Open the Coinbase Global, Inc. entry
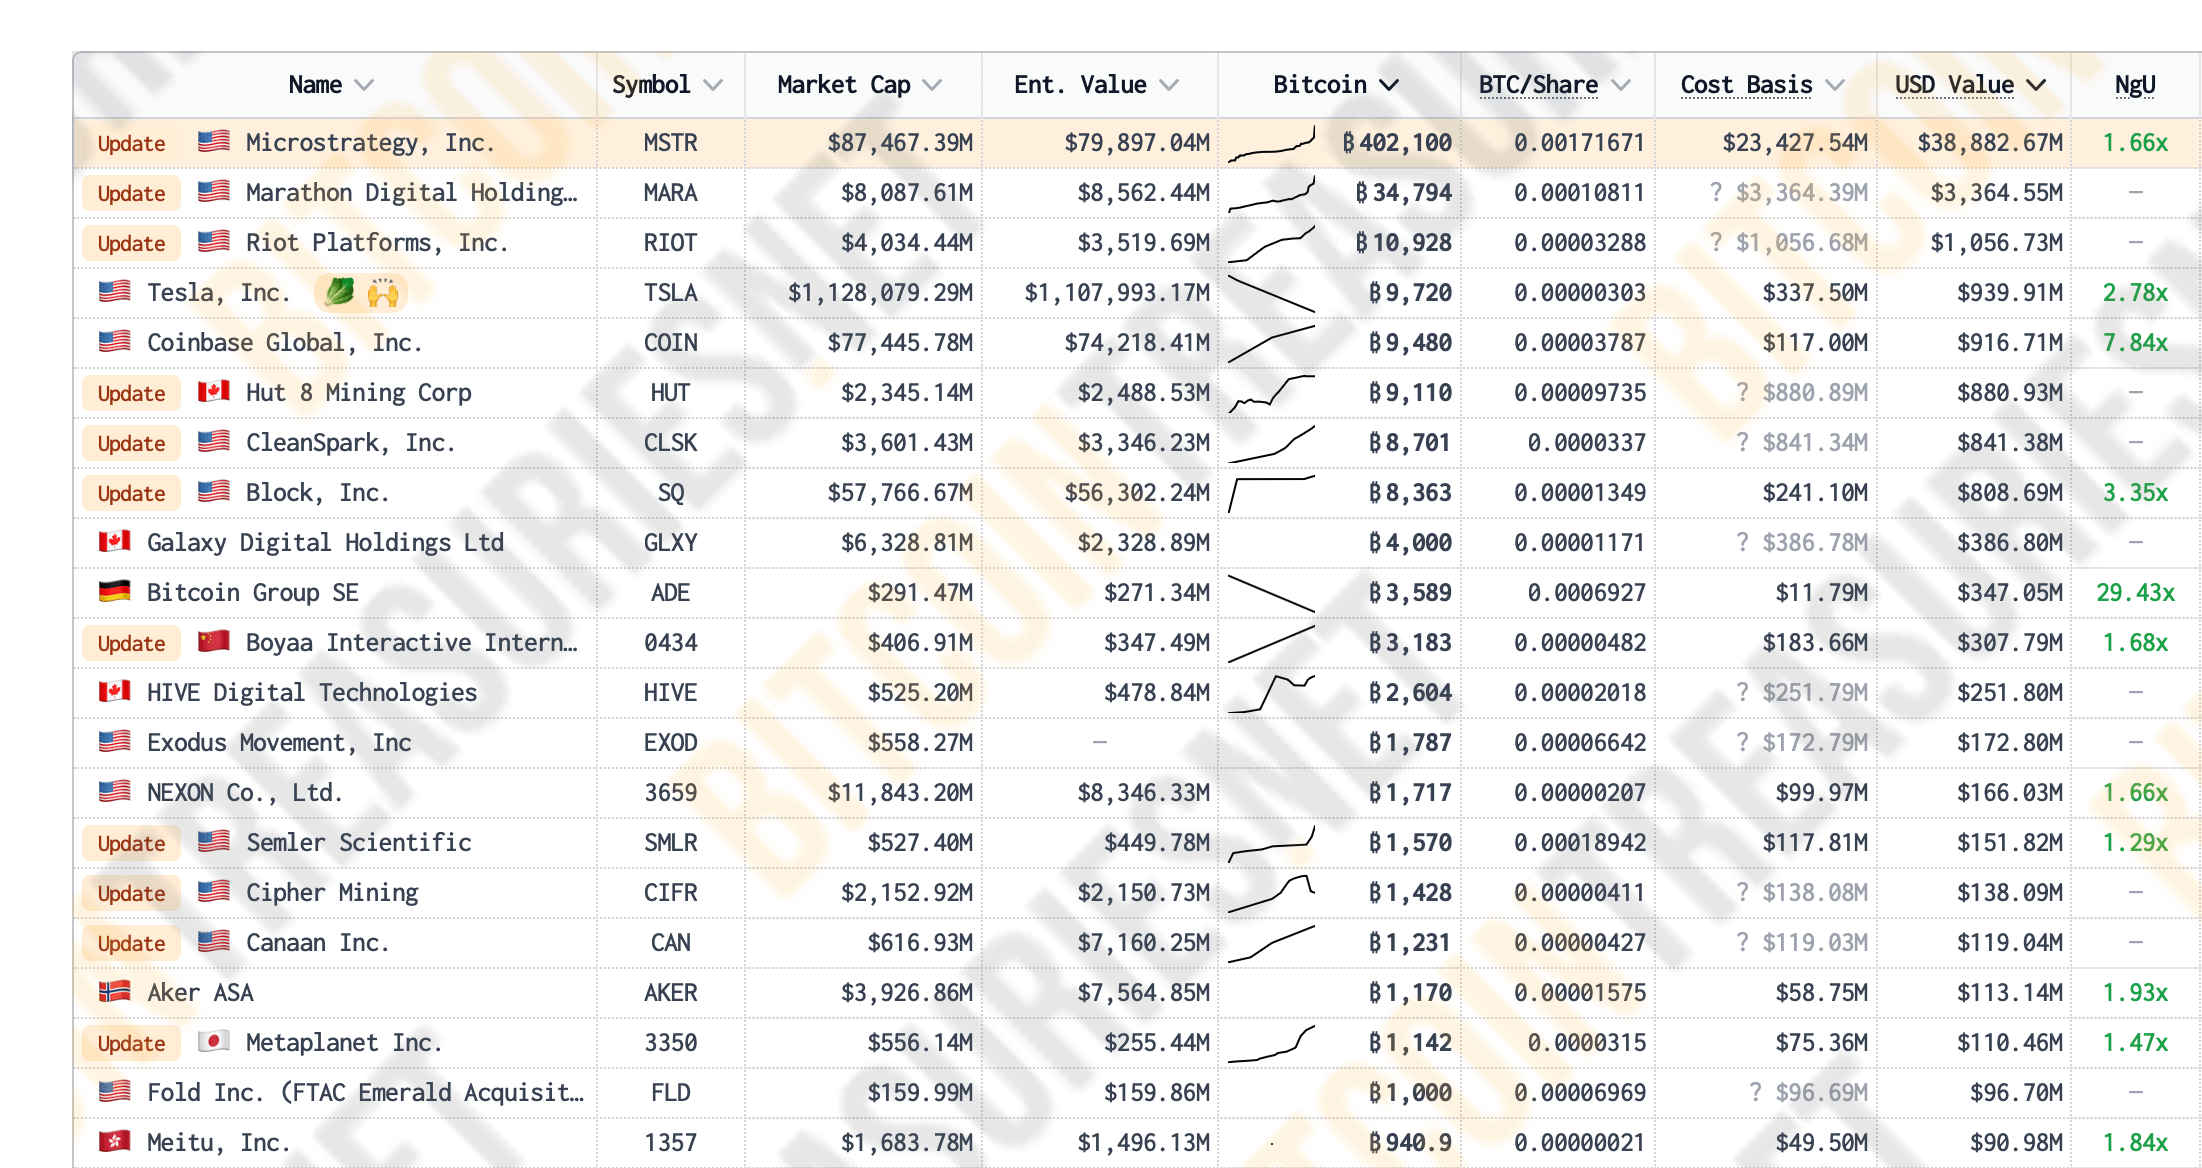This screenshot has height=1168, width=2202. point(285,343)
